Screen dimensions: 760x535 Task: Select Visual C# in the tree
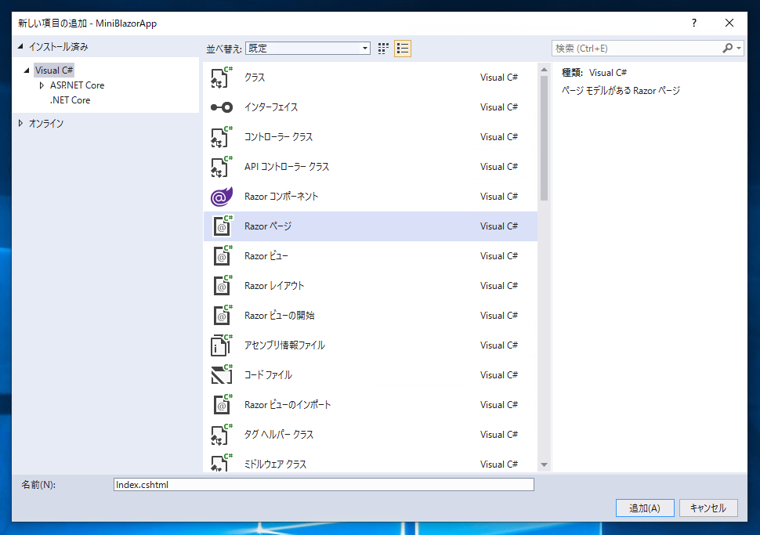point(54,70)
